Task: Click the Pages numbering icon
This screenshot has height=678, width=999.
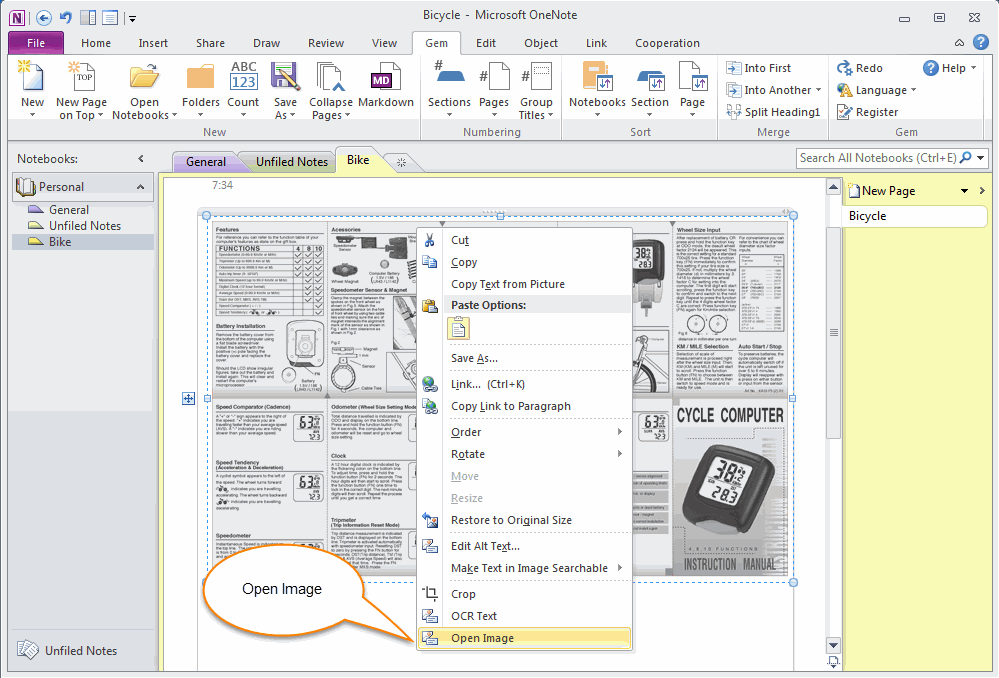Action: pyautogui.click(x=494, y=77)
